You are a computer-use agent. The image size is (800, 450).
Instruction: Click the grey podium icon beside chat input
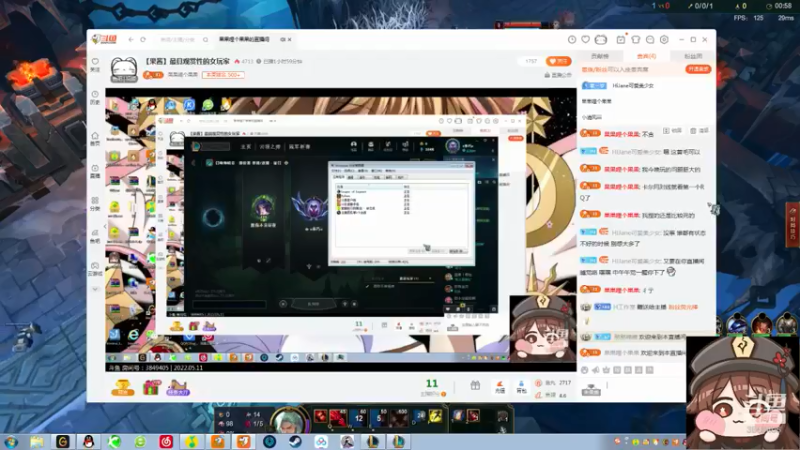click(591, 390)
